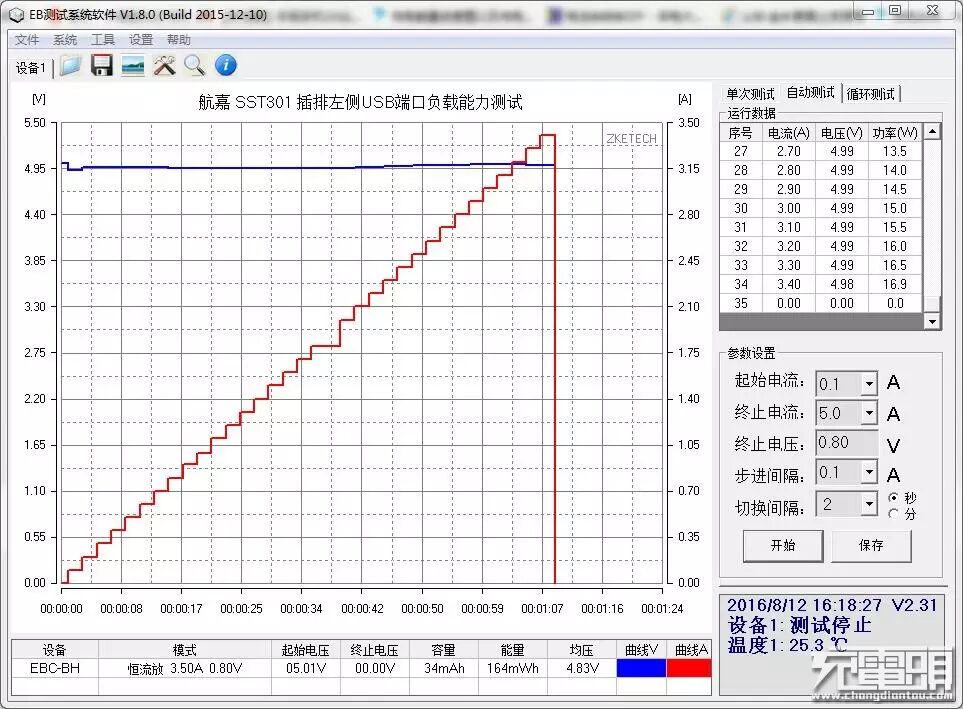Click the chart title text
The image size is (963, 709).
[x=360, y=102]
